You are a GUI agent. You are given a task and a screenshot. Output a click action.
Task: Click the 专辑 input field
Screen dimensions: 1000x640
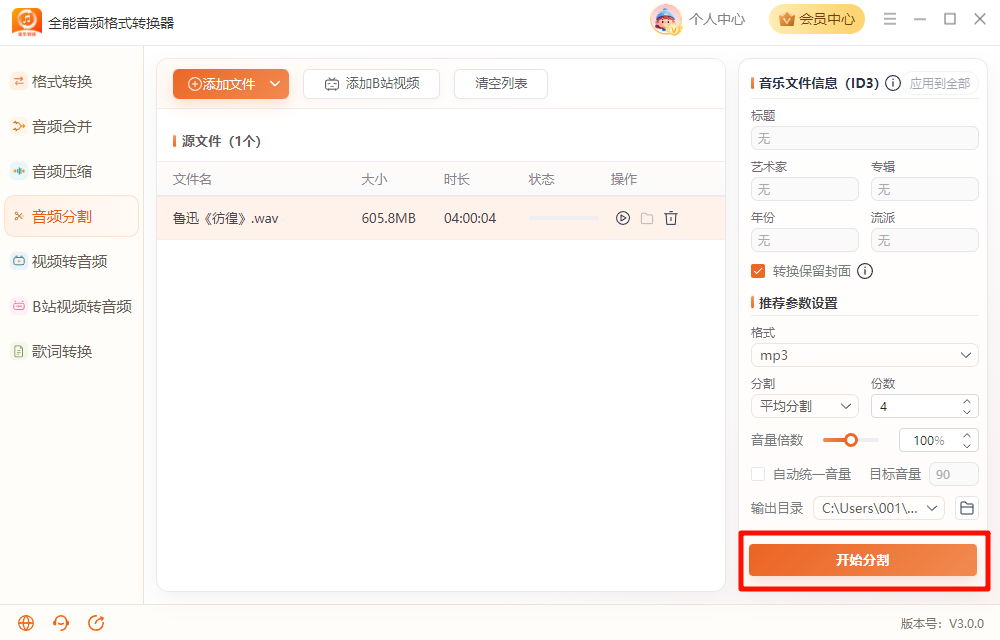925,189
